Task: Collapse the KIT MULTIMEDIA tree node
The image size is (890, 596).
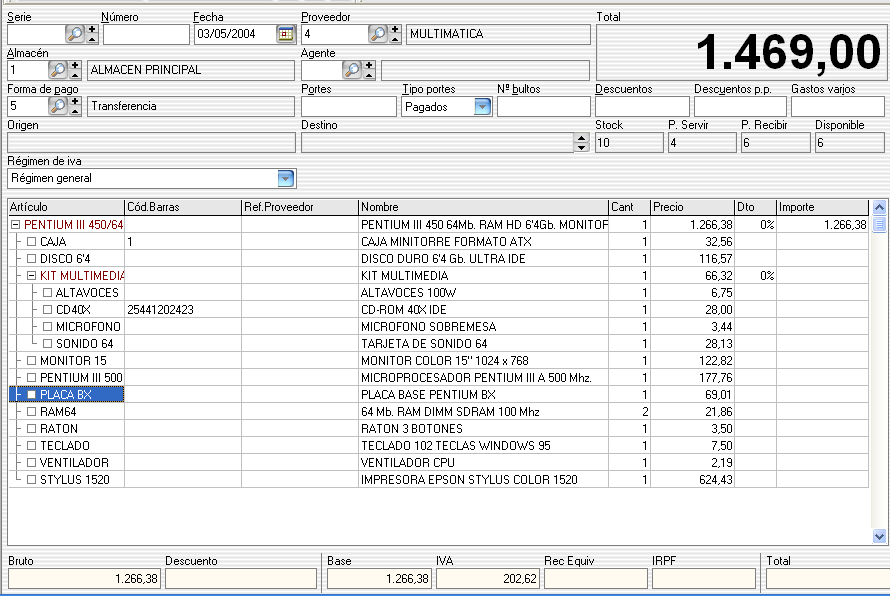Action: click(x=31, y=276)
